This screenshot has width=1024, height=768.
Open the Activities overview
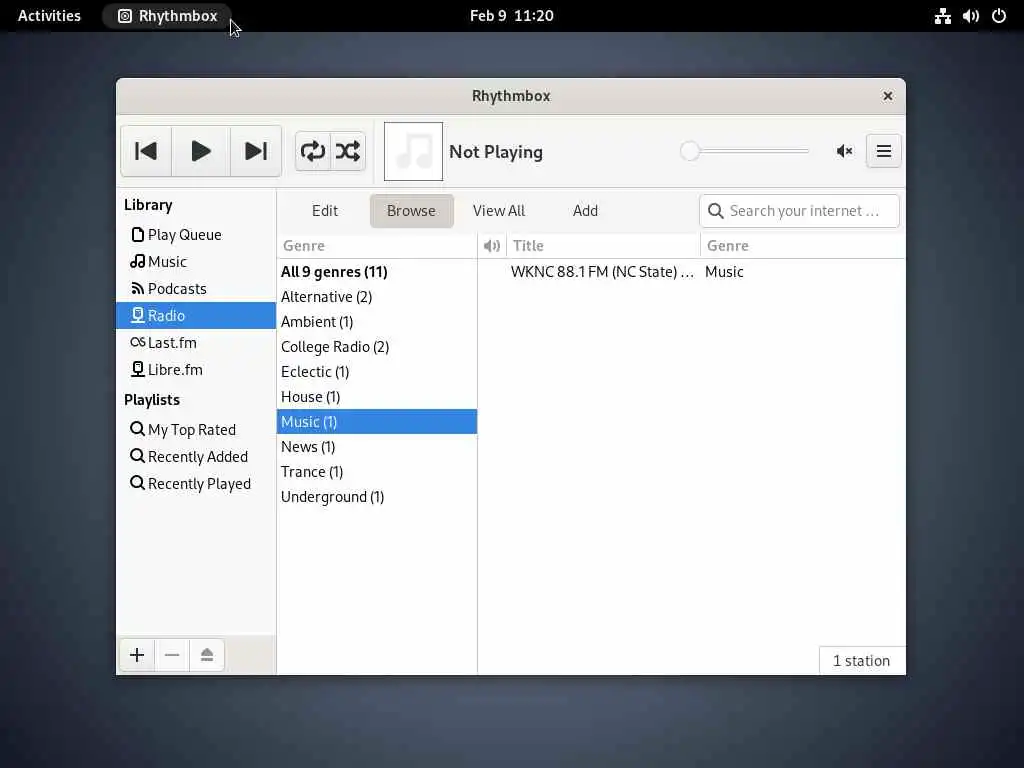(x=49, y=16)
